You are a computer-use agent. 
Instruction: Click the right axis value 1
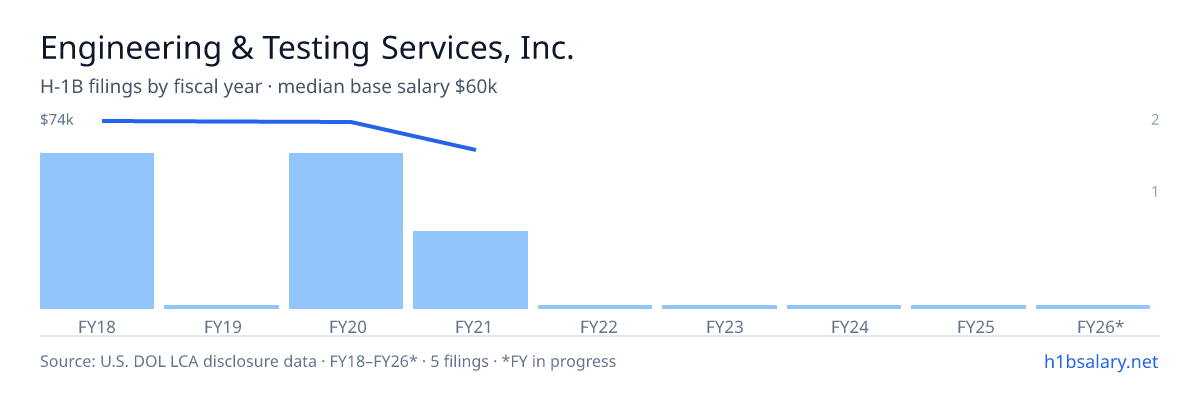point(1155,191)
